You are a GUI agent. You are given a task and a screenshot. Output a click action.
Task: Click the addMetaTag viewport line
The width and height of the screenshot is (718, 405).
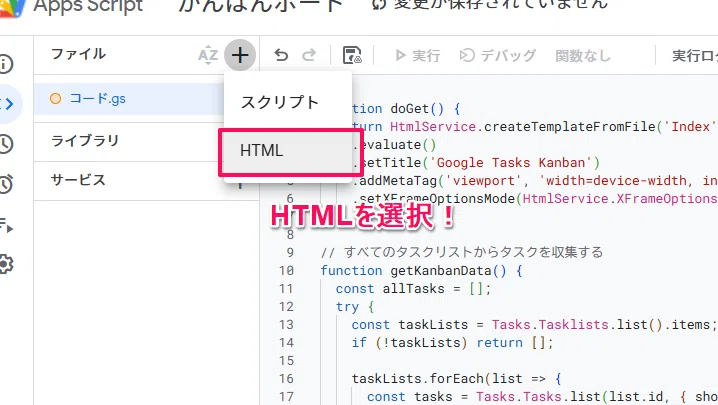pos(535,181)
